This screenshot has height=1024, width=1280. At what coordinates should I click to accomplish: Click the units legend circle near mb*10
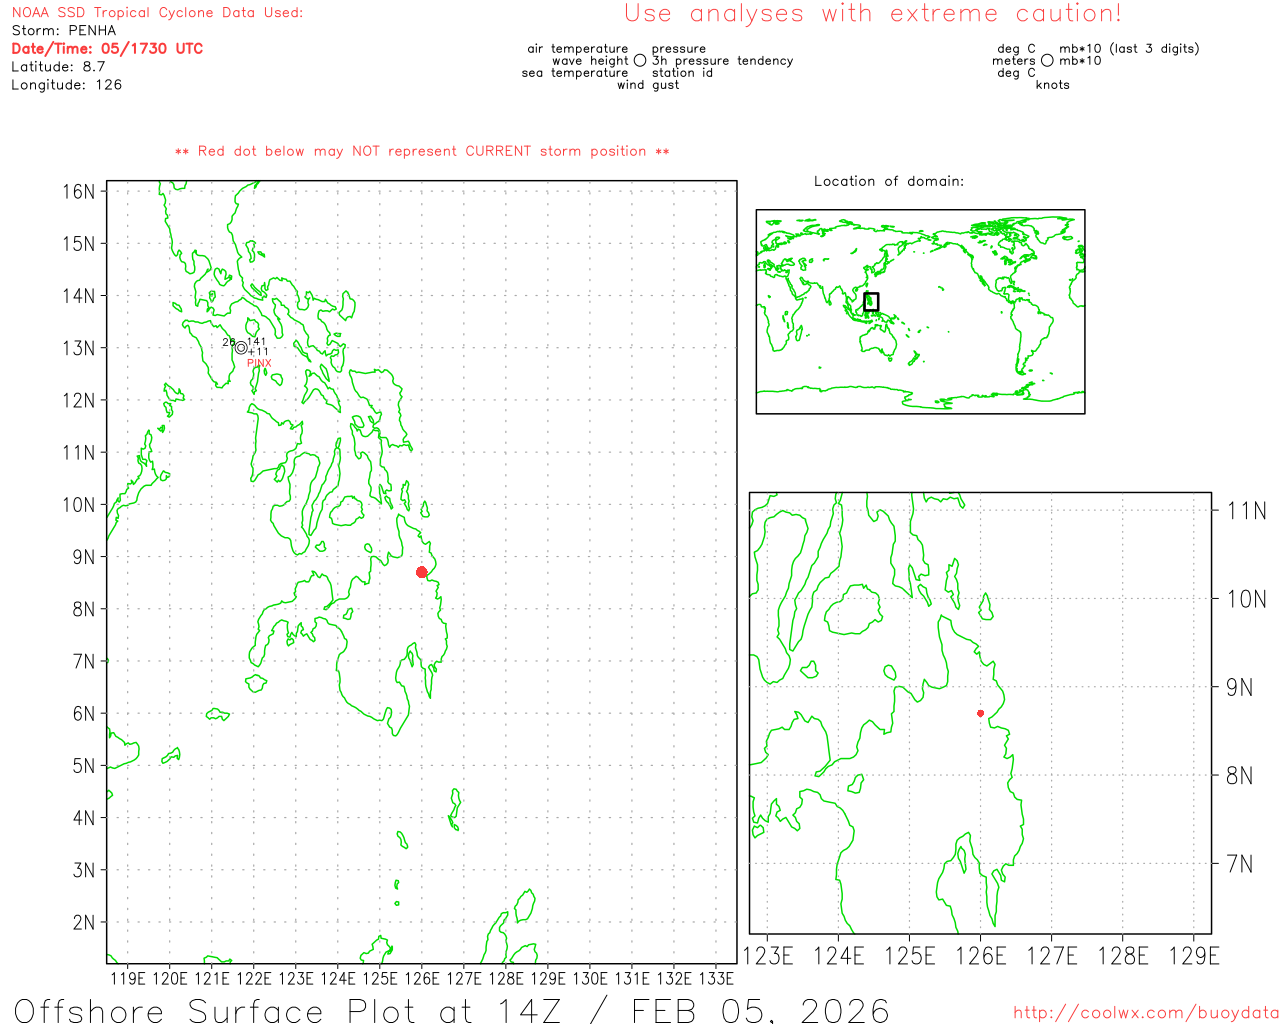pos(1047,61)
